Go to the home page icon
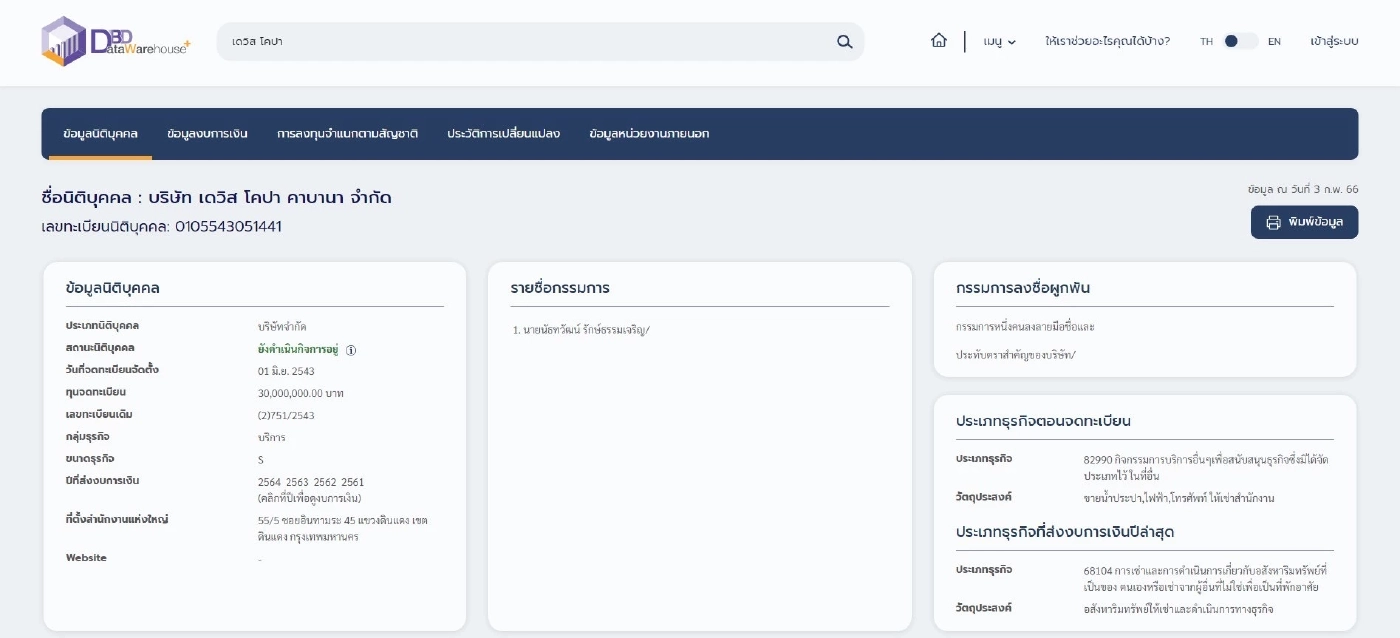The image size is (1400, 638). 938,41
